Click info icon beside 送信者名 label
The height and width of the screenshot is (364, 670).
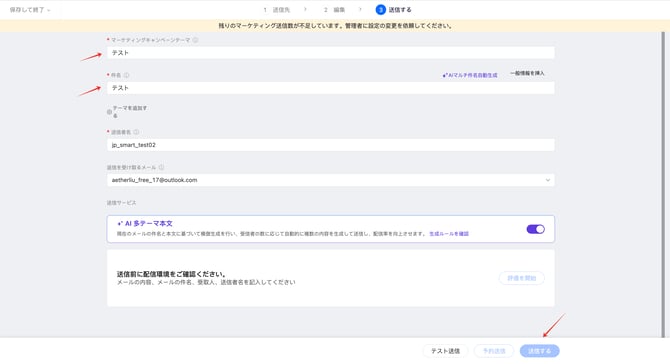tap(136, 132)
